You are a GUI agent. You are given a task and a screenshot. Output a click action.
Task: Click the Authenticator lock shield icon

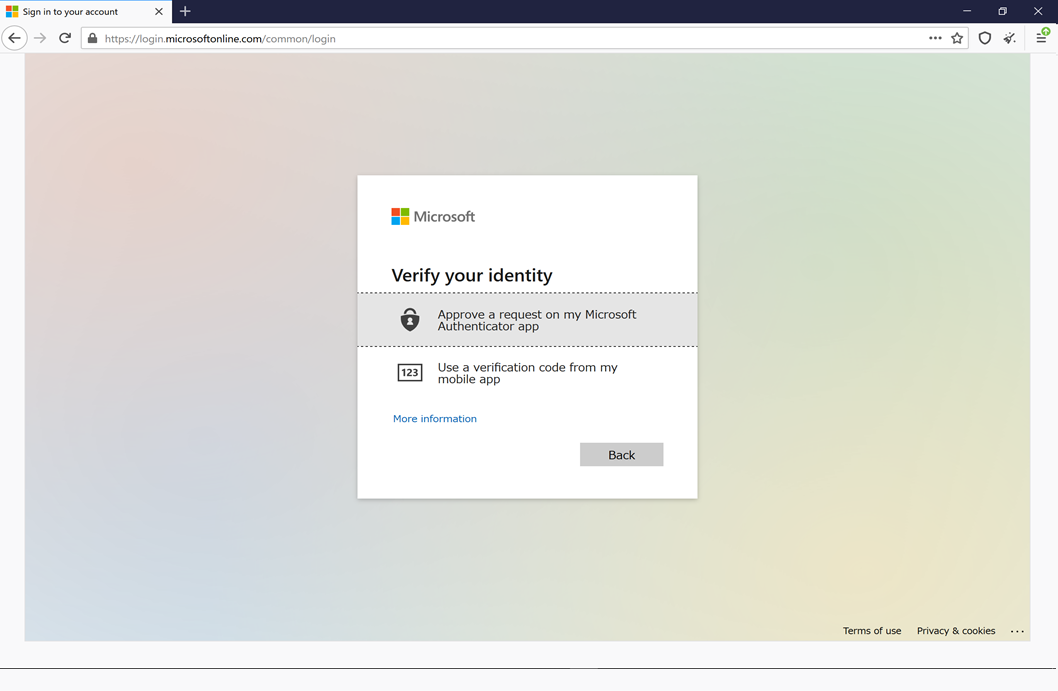(x=410, y=320)
